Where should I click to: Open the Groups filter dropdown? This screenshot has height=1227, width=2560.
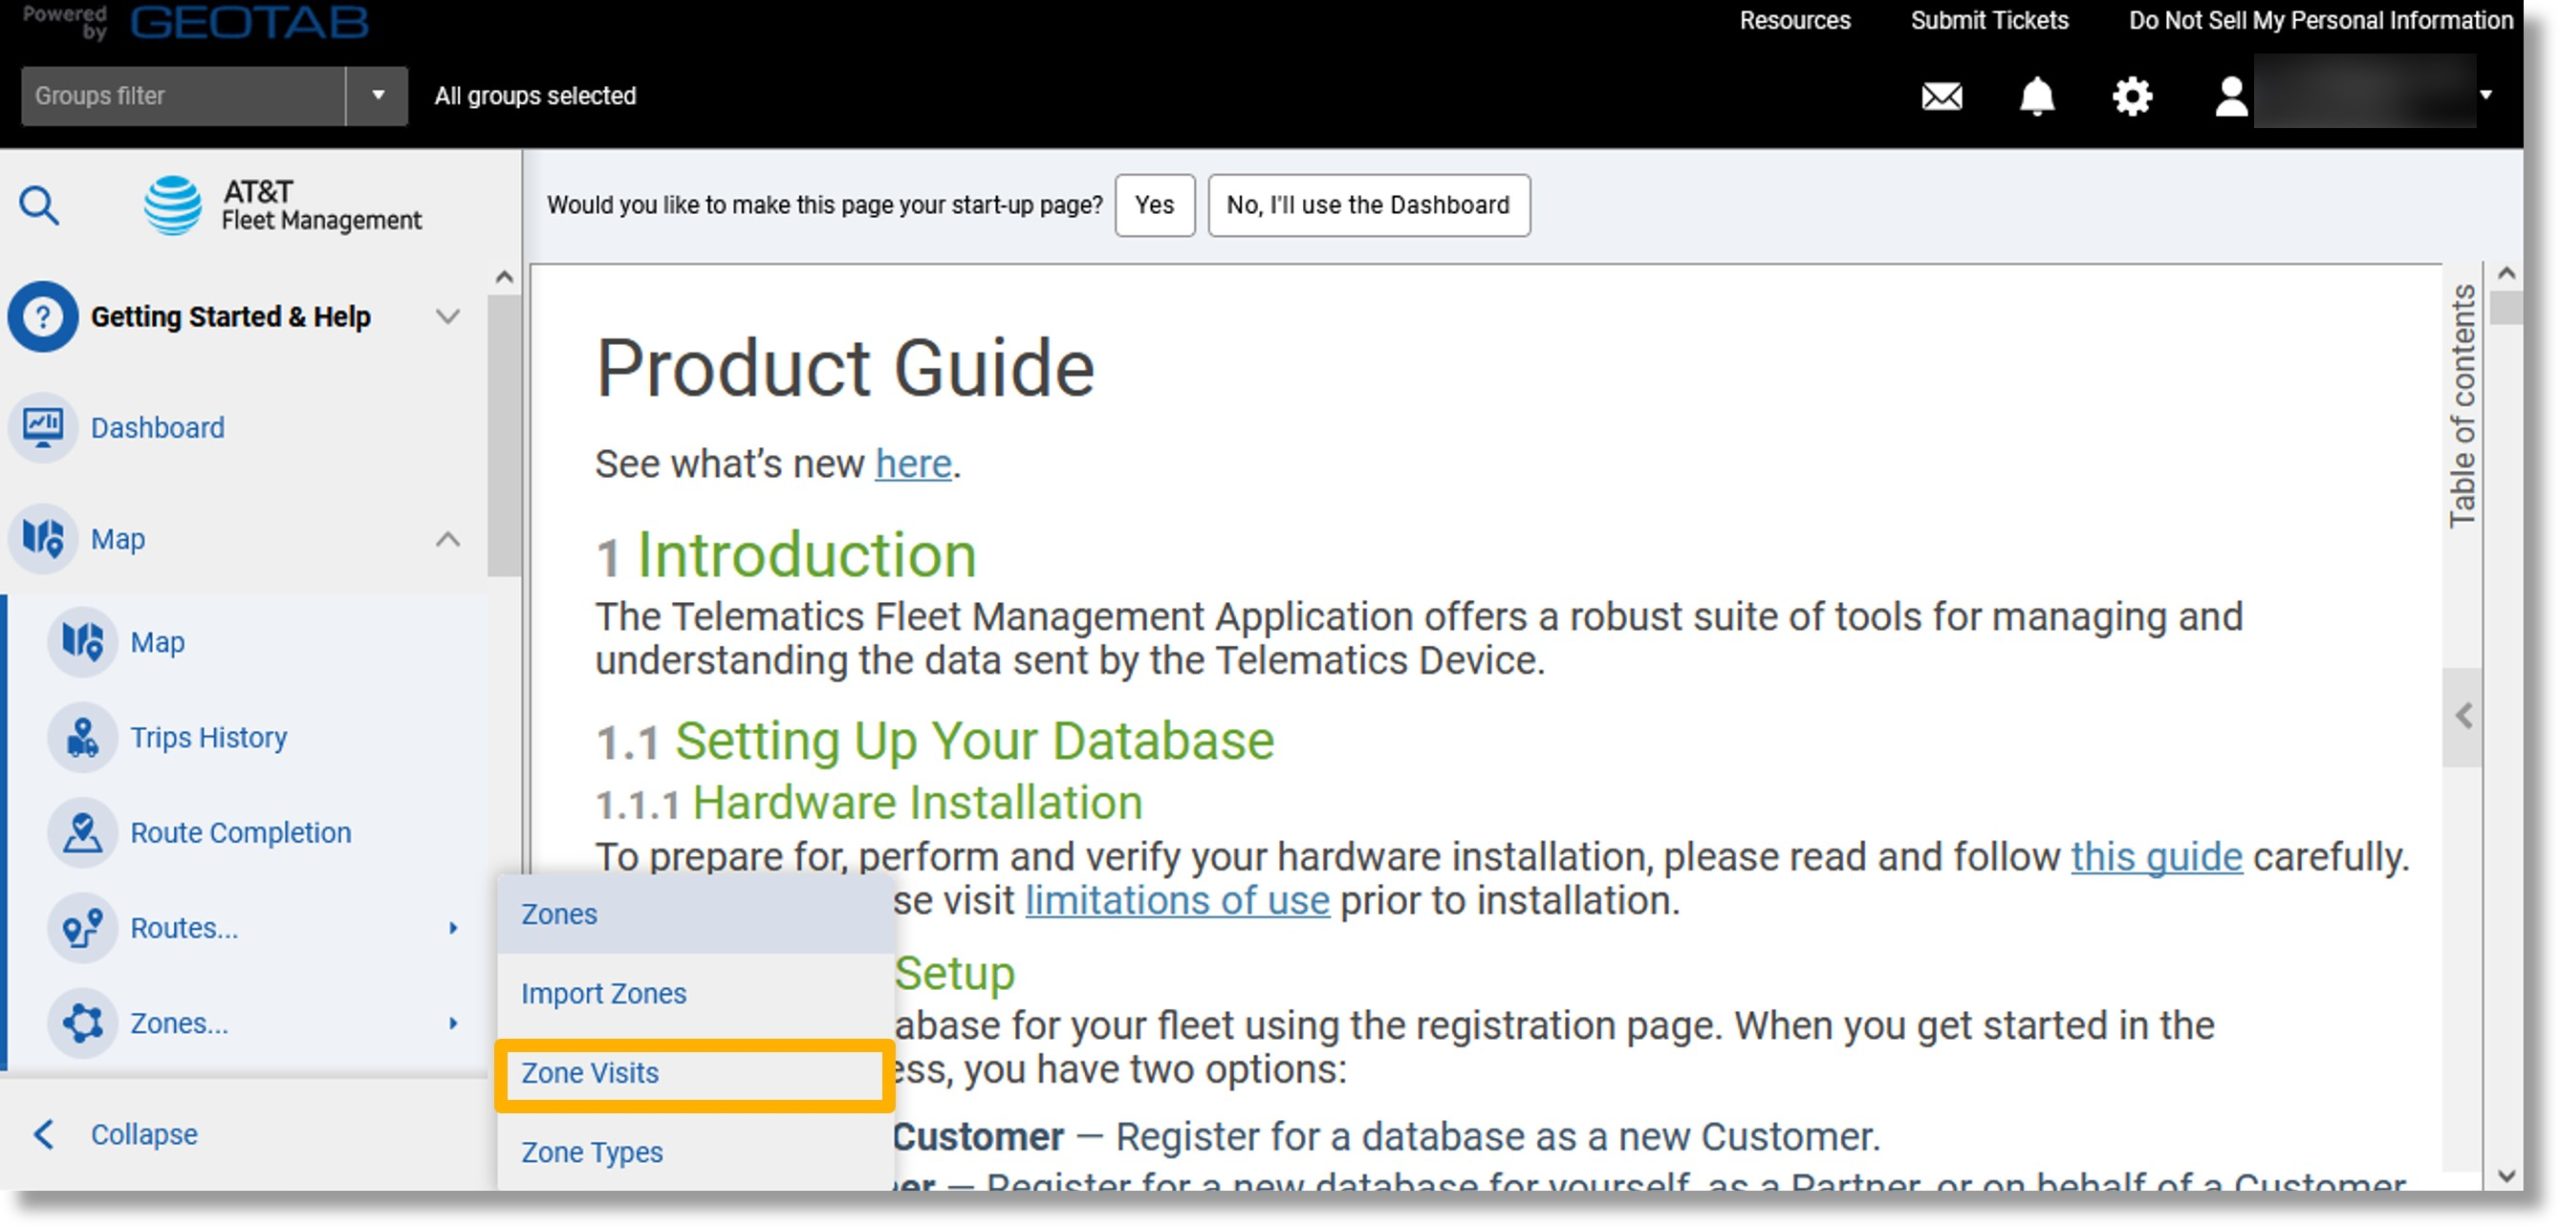click(374, 95)
